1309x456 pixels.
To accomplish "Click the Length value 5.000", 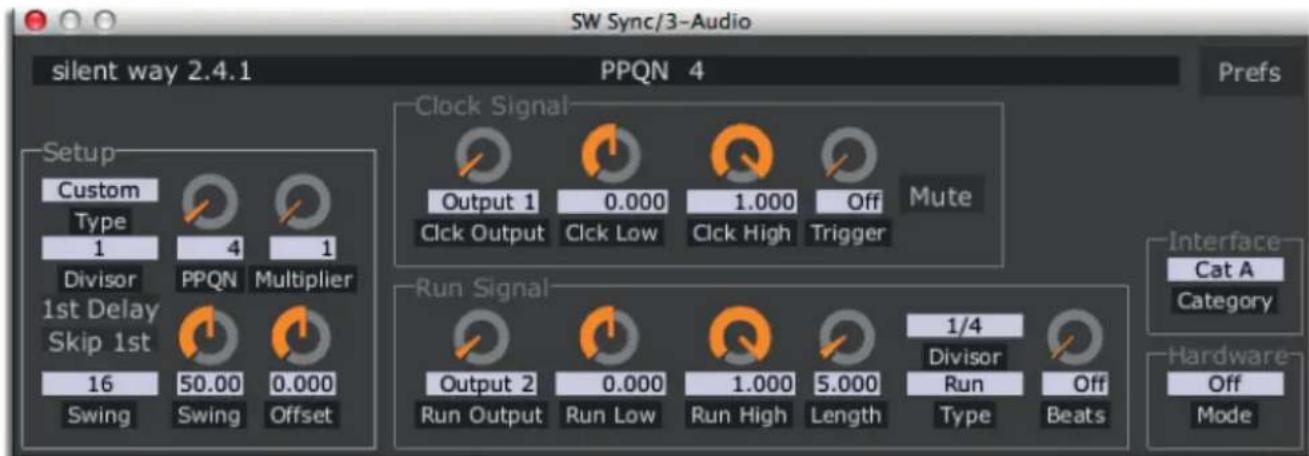I will pyautogui.click(x=848, y=384).
